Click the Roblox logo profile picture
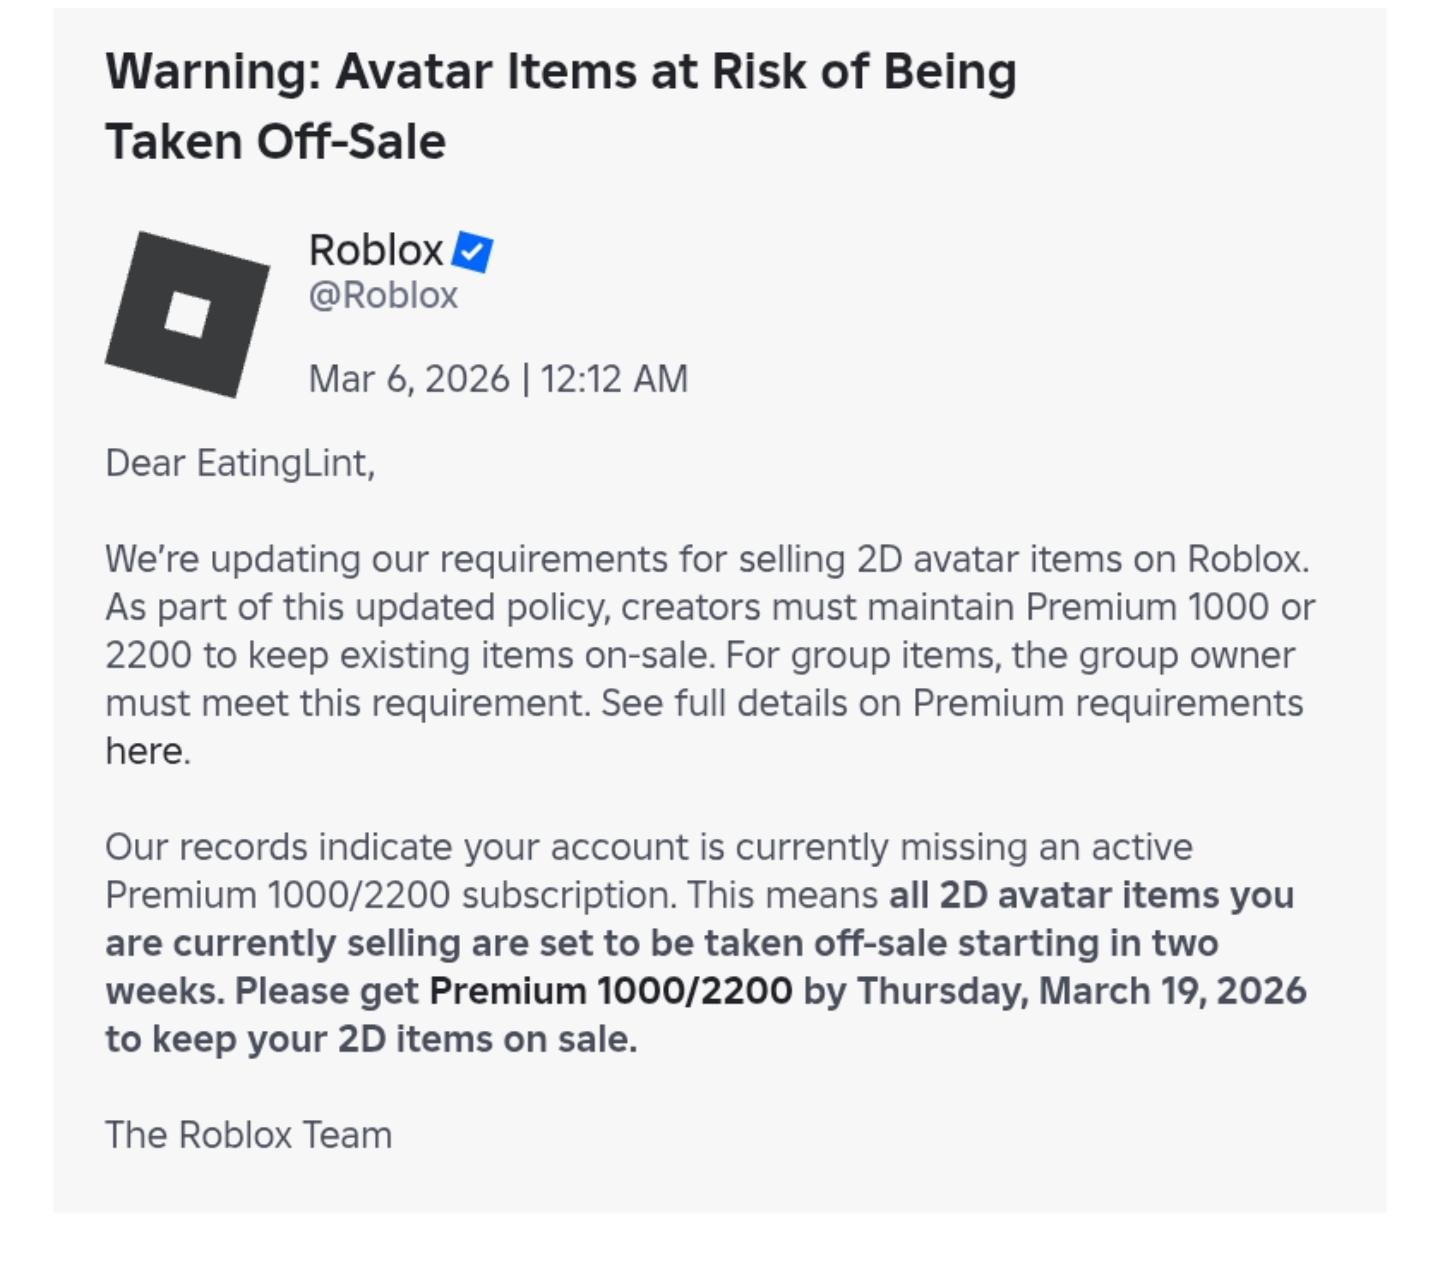The image size is (1440, 1283). (x=187, y=314)
